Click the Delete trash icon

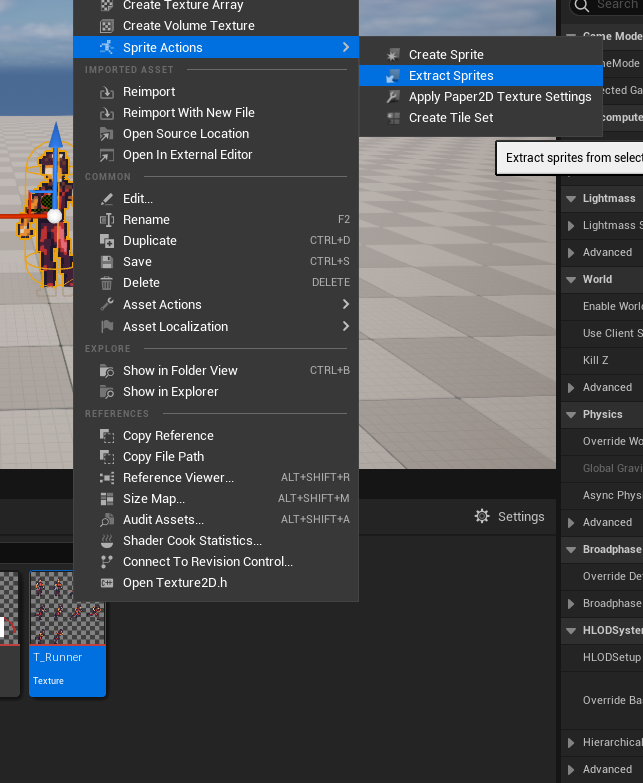107,283
